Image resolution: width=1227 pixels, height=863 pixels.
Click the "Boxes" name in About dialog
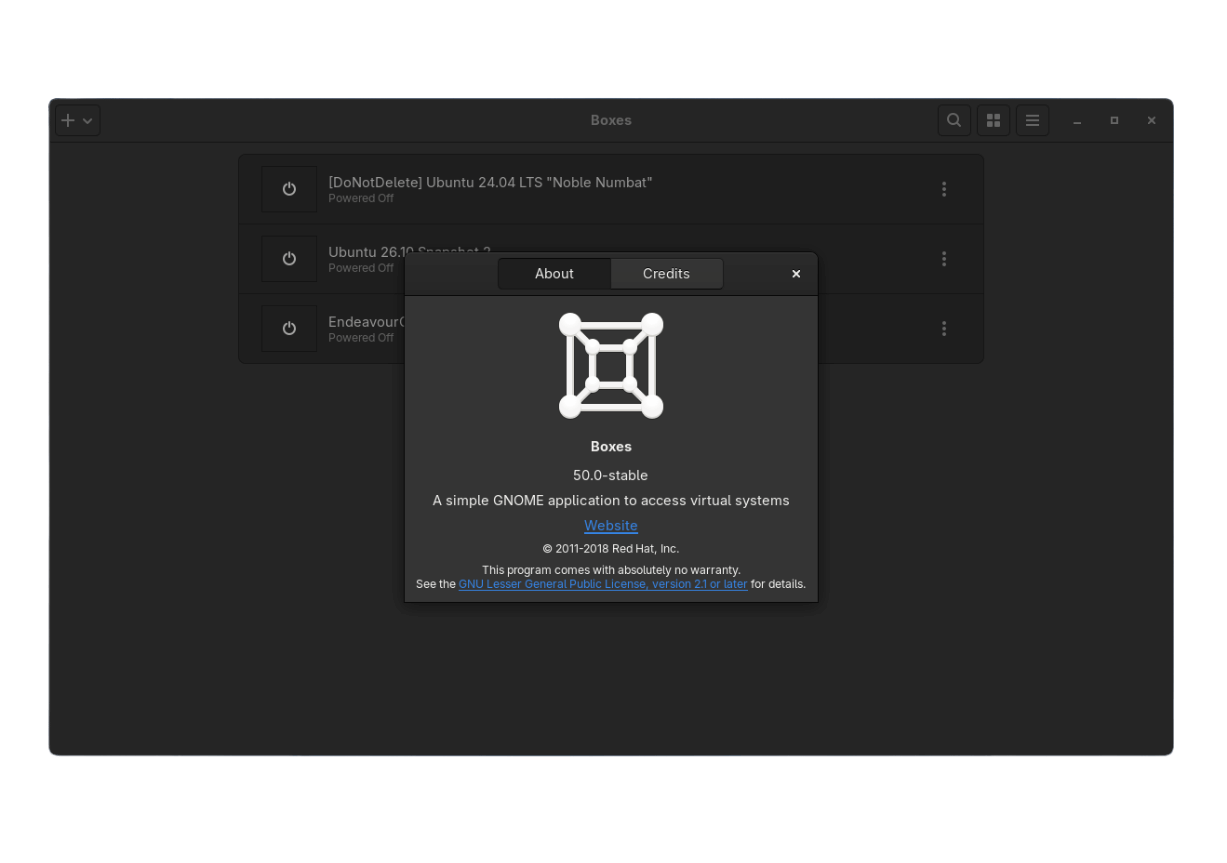611,447
